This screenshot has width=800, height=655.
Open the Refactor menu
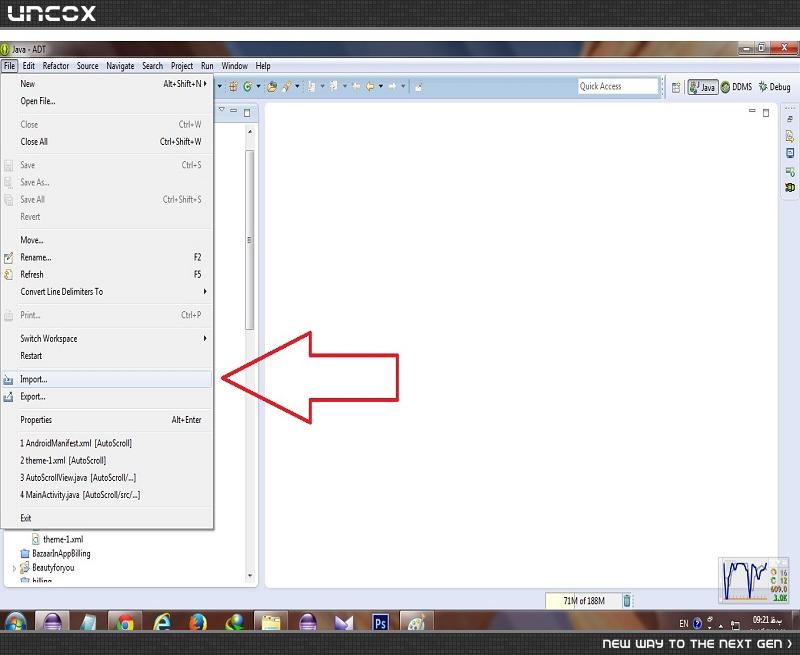click(x=56, y=66)
